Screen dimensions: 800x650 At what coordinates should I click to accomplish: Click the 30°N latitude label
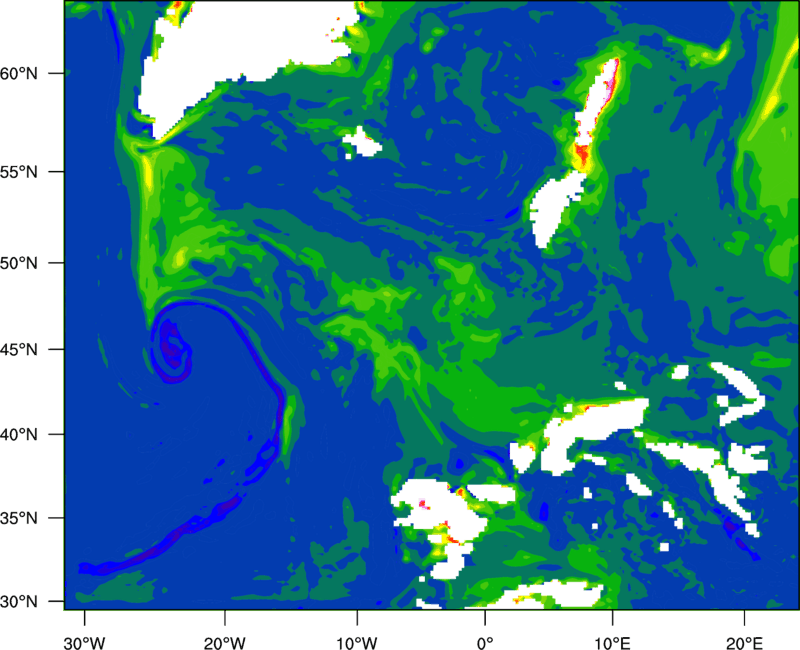click(x=19, y=602)
